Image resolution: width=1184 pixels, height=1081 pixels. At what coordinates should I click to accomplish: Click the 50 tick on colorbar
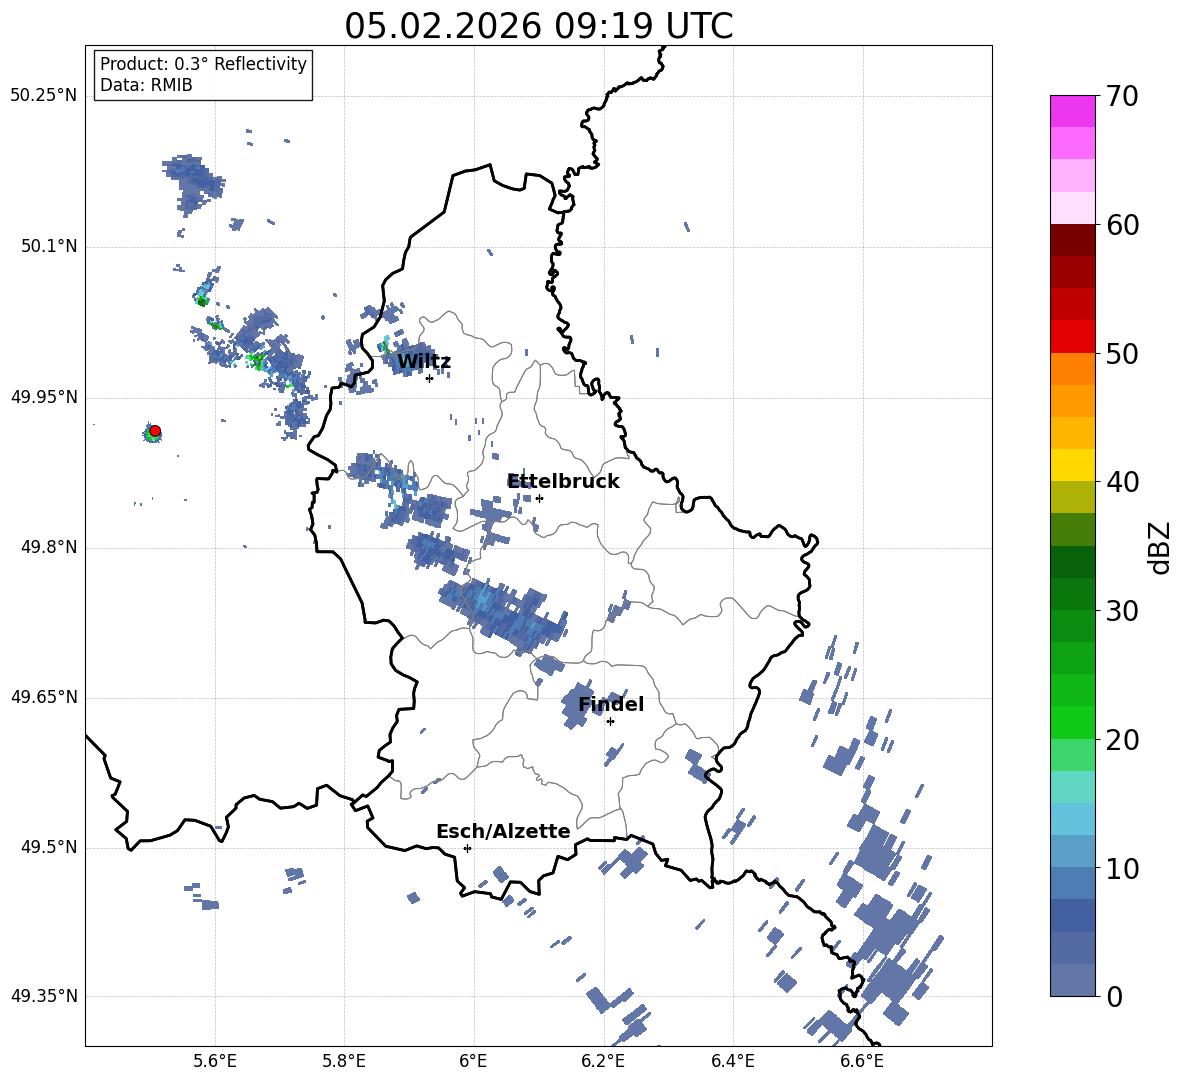click(1122, 353)
